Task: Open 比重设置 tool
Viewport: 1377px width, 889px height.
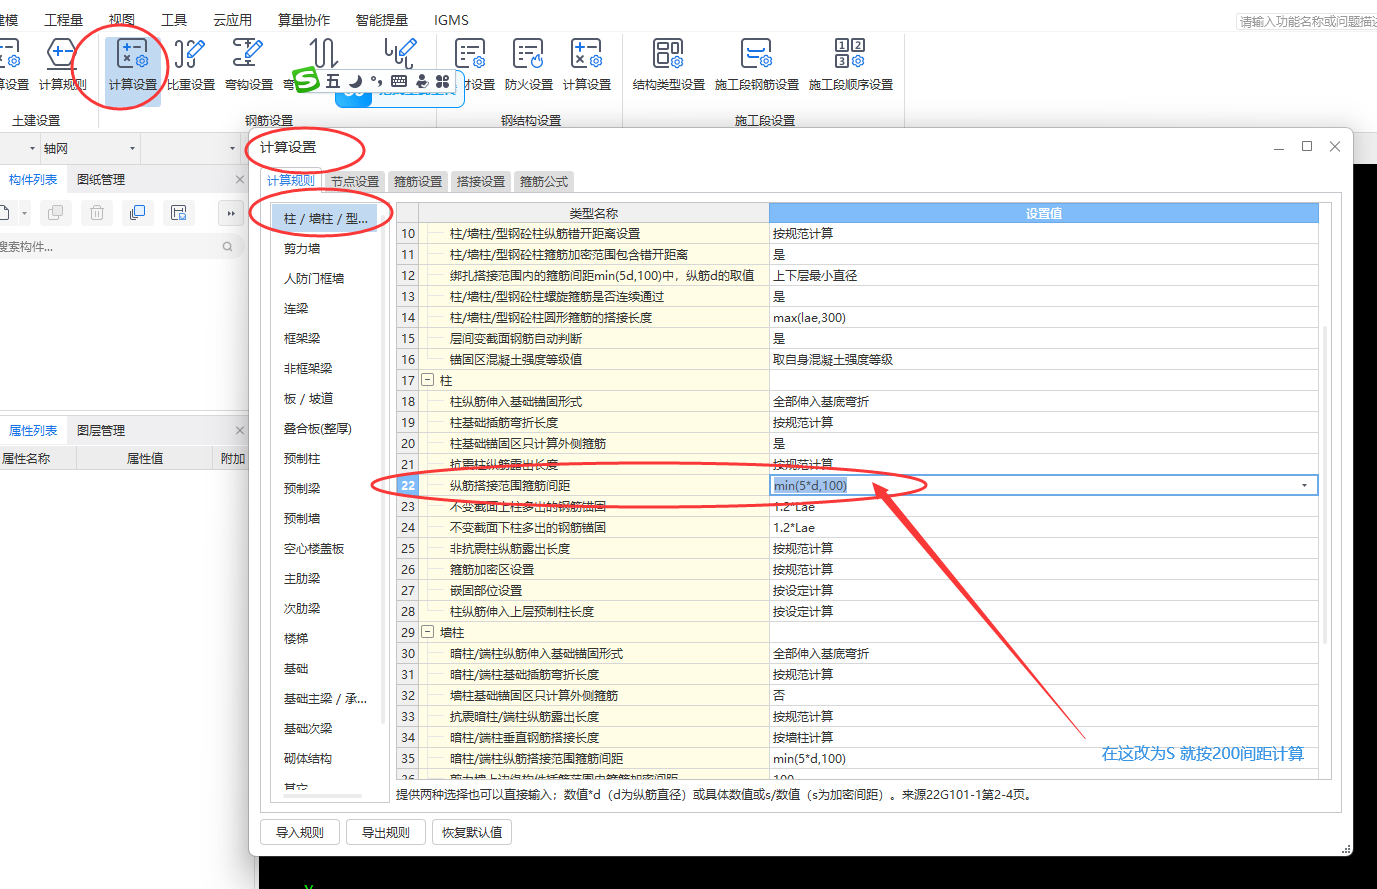Action: 190,65
